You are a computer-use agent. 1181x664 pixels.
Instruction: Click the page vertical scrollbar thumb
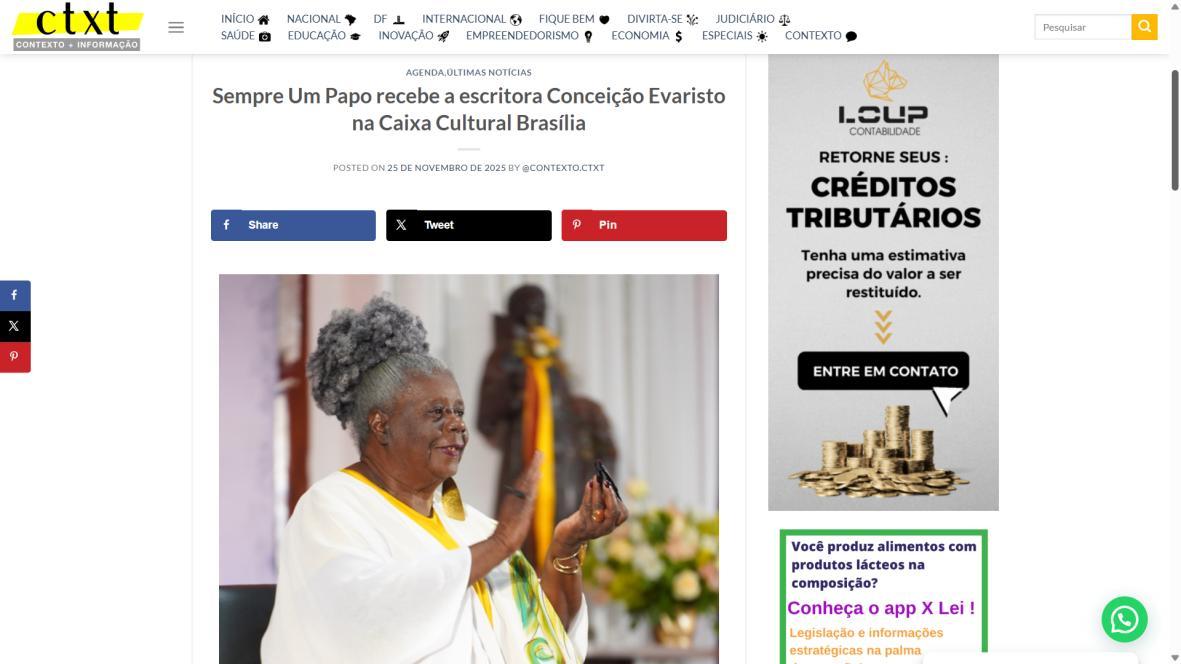pyautogui.click(x=1174, y=129)
